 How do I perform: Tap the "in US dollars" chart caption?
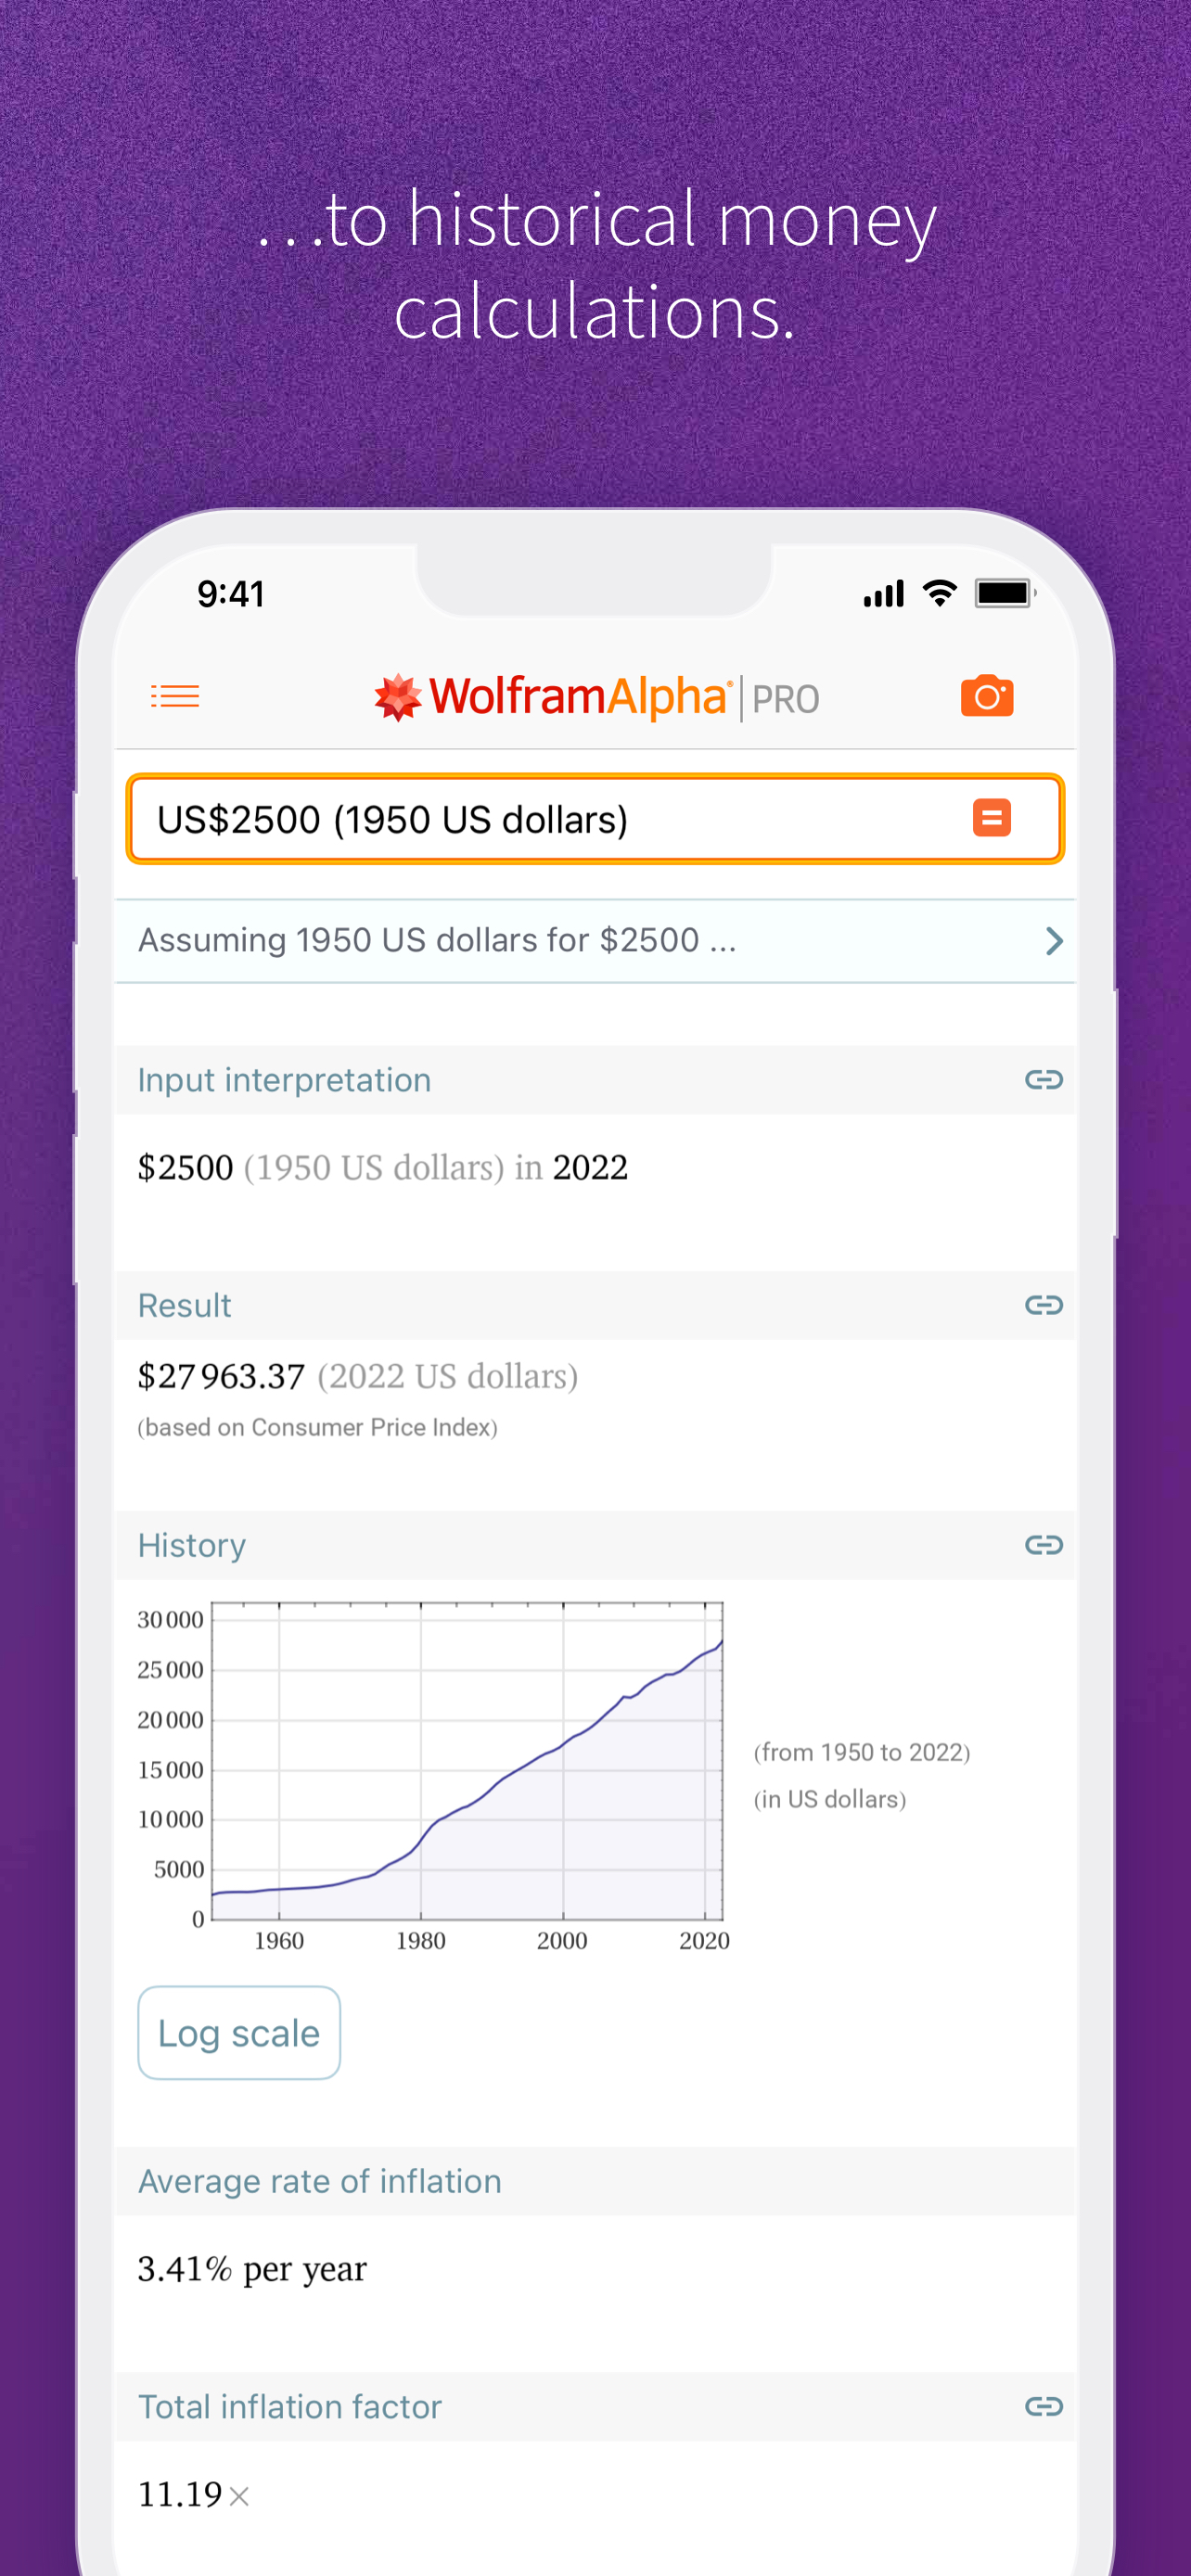[x=830, y=1799]
